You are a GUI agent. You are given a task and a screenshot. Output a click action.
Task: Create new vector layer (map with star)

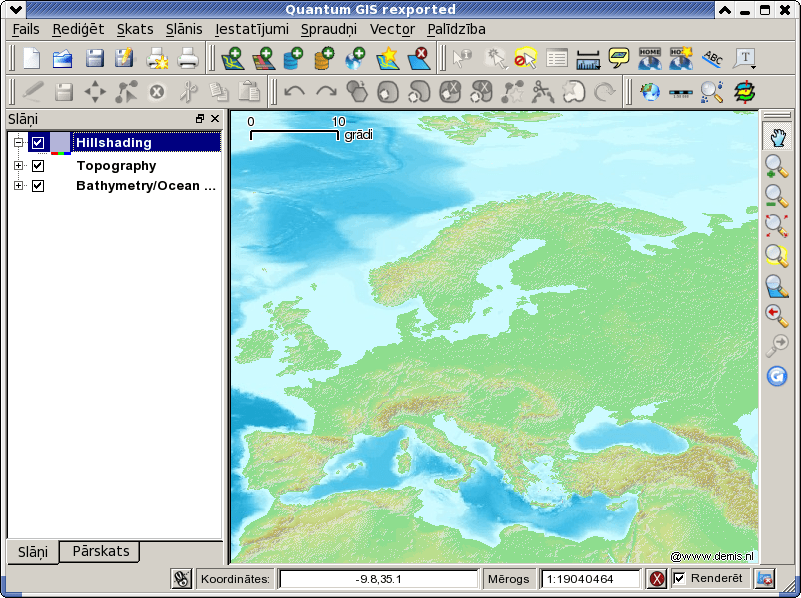click(x=388, y=58)
